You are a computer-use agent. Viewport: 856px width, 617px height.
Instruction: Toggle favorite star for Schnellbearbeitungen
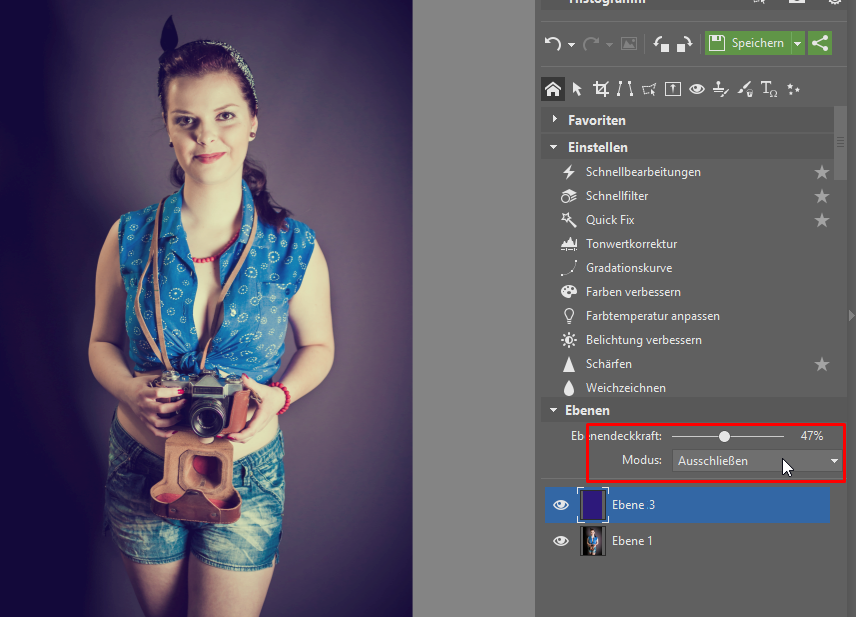click(x=822, y=173)
